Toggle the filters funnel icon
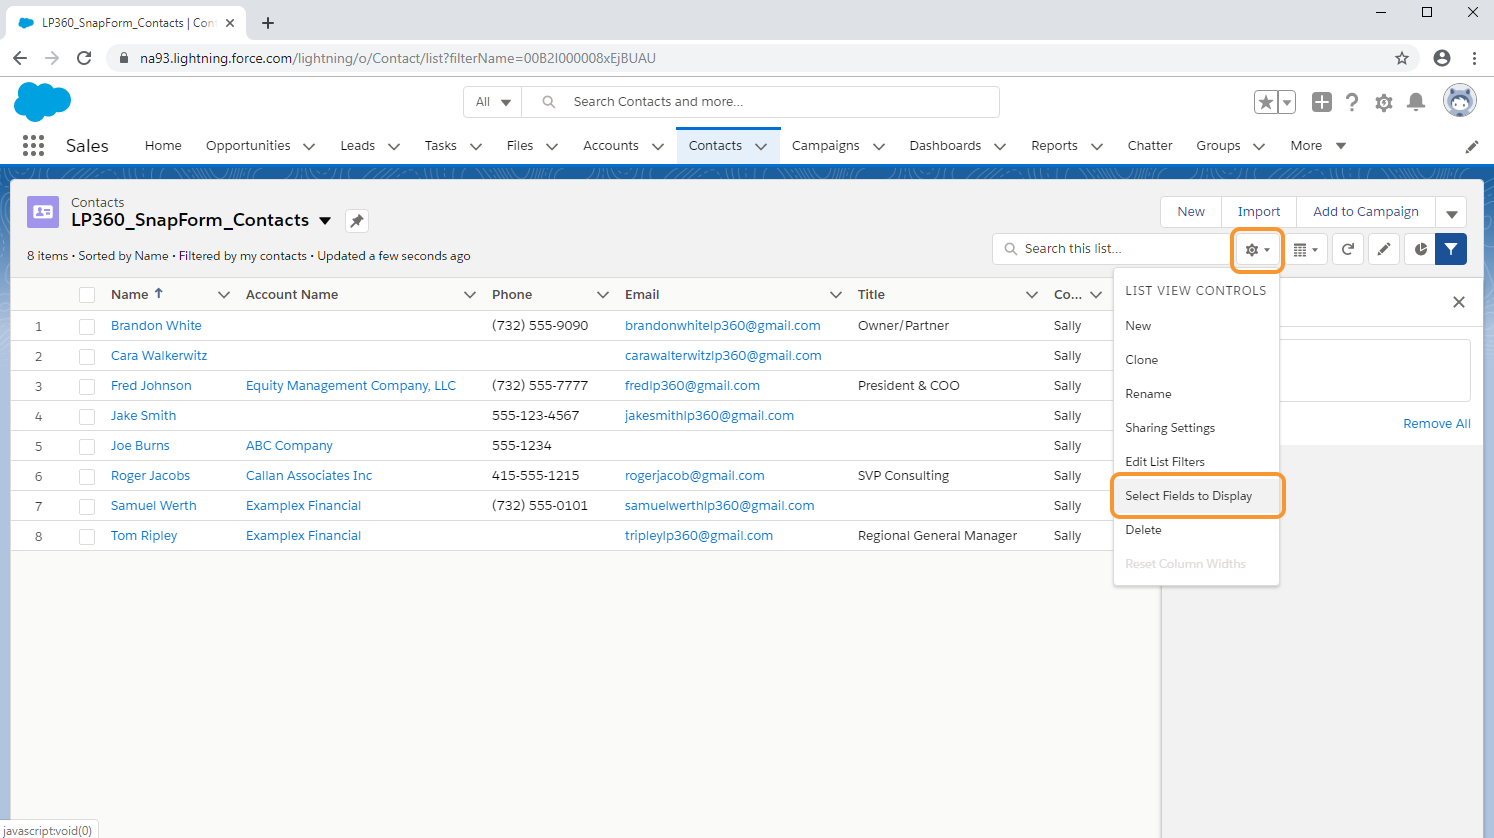1494x838 pixels. (x=1451, y=249)
